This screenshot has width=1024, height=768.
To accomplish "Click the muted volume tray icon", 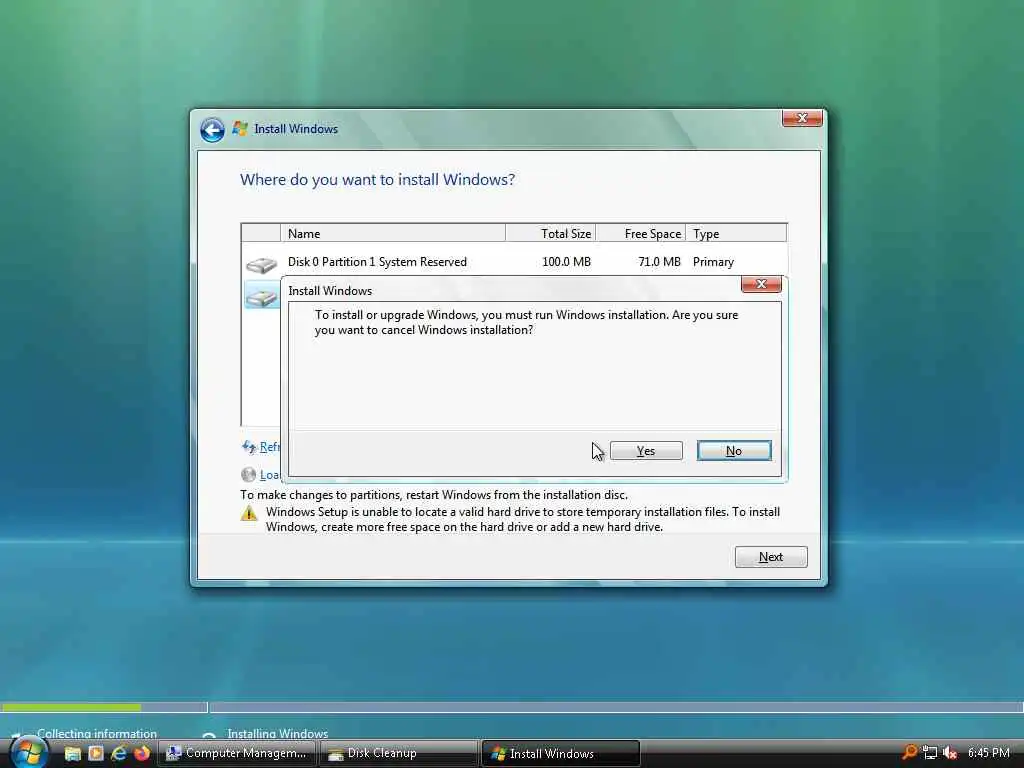I will coord(950,753).
